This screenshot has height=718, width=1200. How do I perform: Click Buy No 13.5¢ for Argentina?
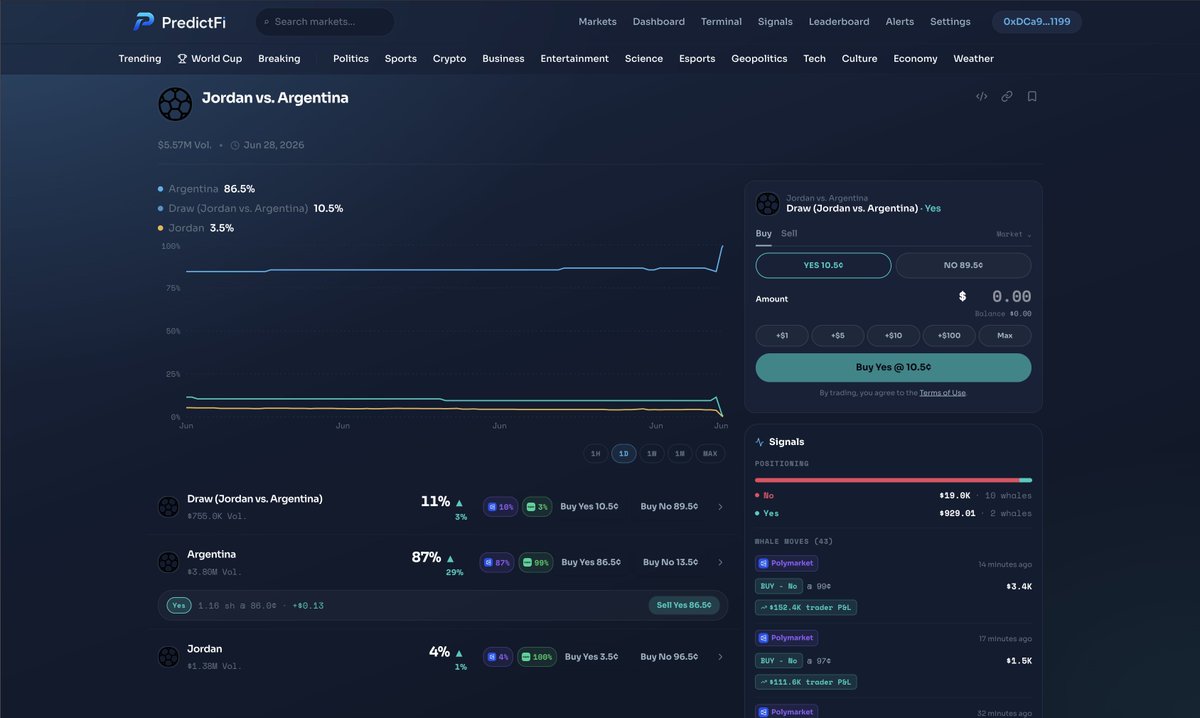coord(670,562)
